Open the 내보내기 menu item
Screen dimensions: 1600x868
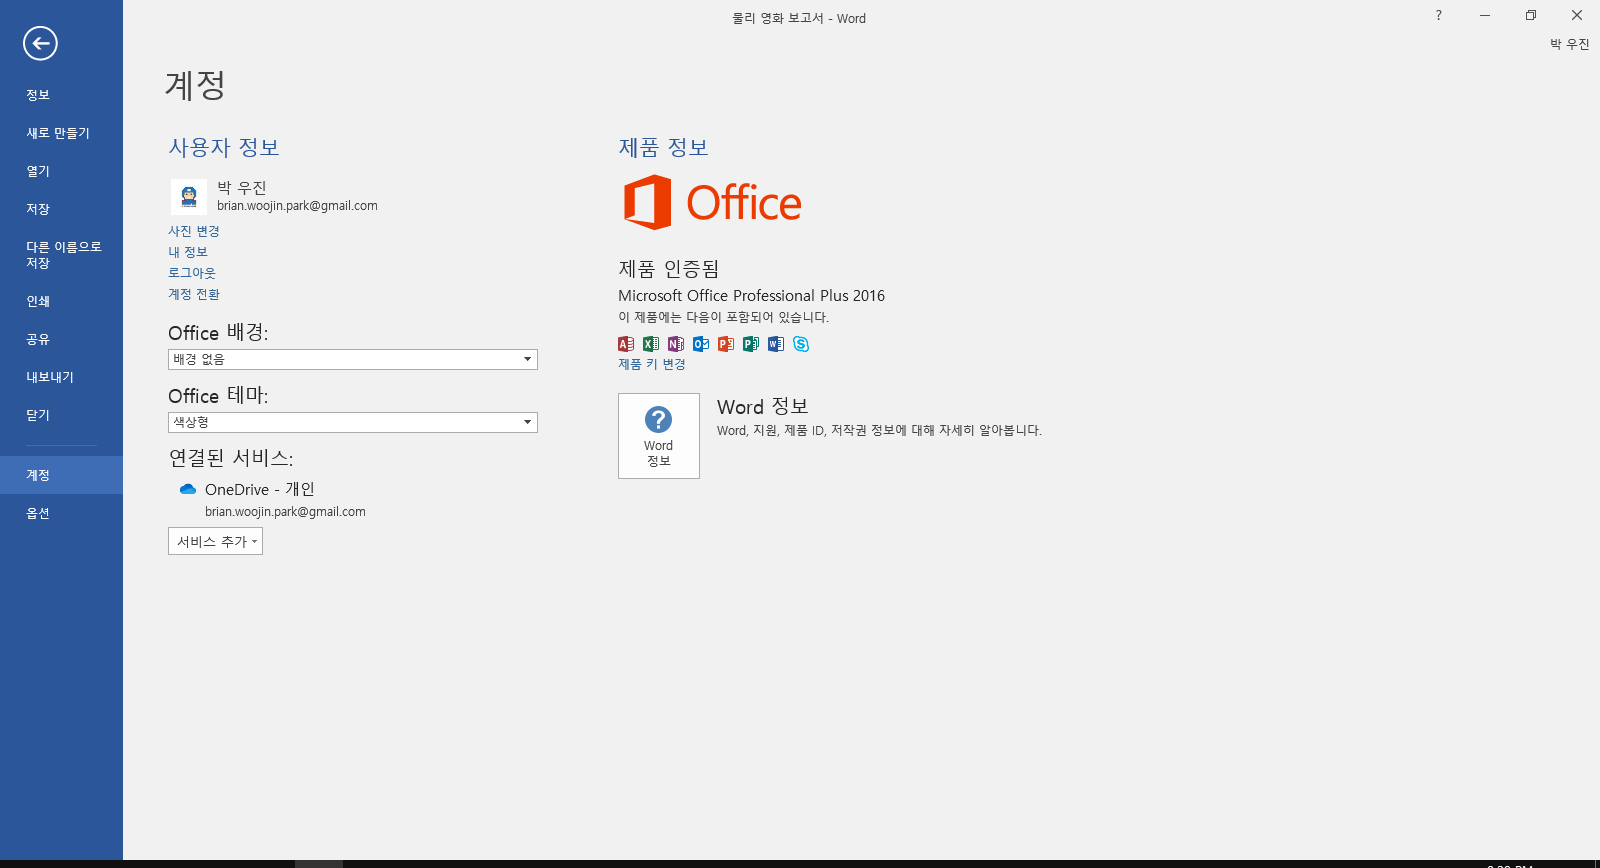[61, 377]
